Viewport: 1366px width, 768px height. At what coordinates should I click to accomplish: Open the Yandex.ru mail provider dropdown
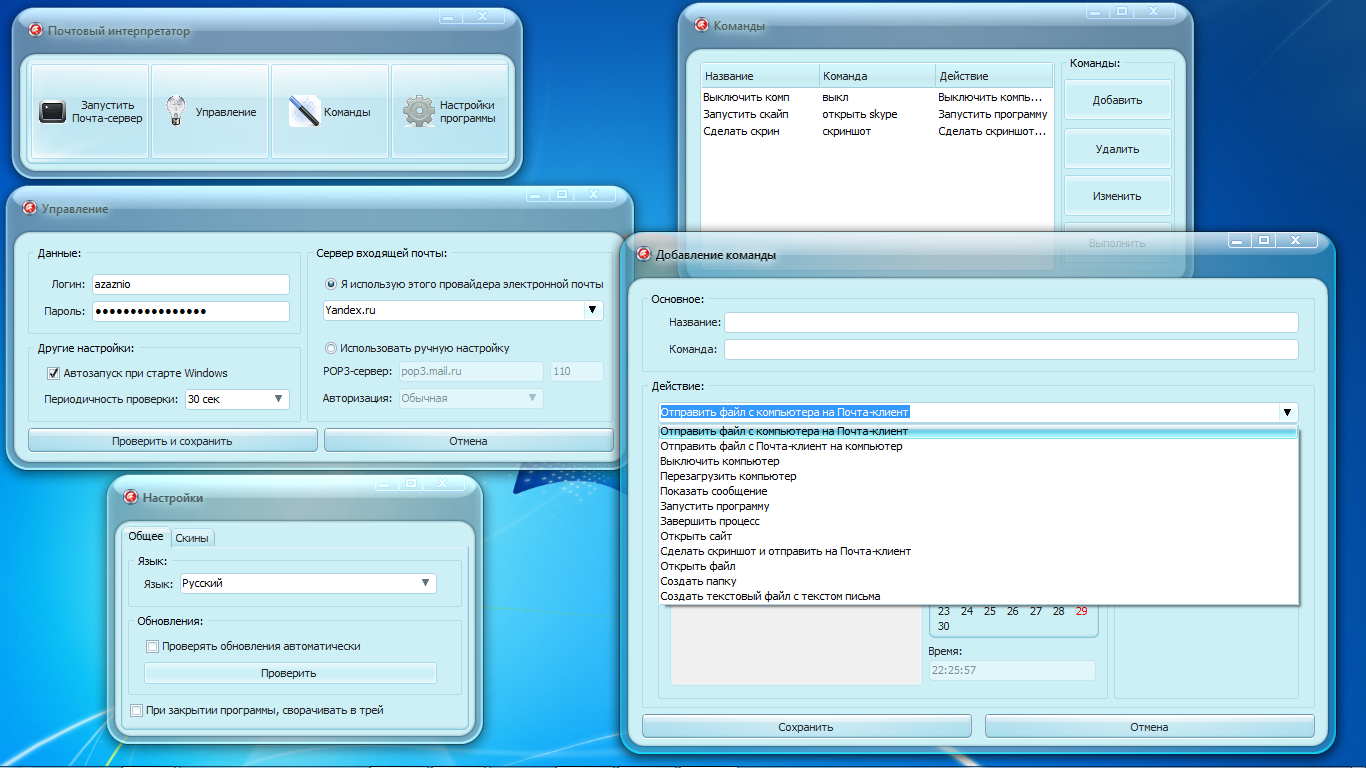coord(591,311)
